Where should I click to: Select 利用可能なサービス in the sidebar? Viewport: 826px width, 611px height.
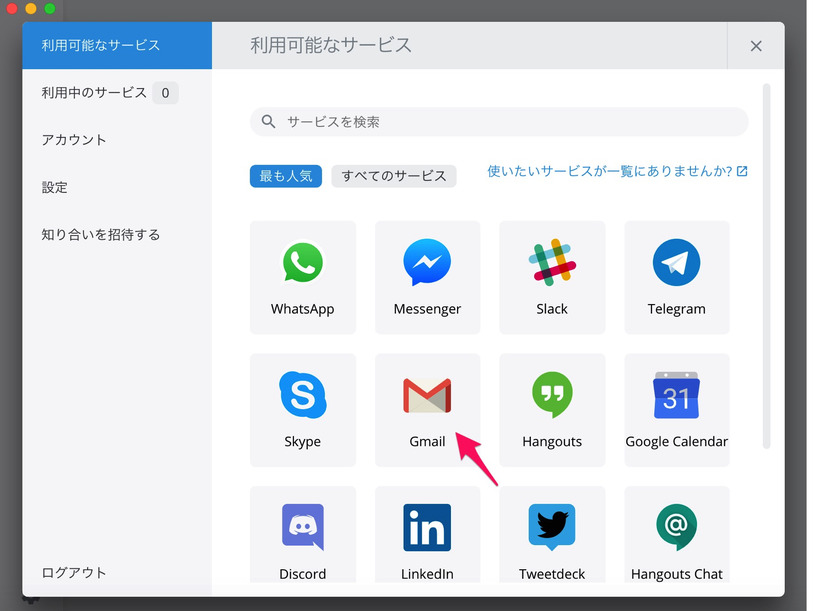[117, 45]
